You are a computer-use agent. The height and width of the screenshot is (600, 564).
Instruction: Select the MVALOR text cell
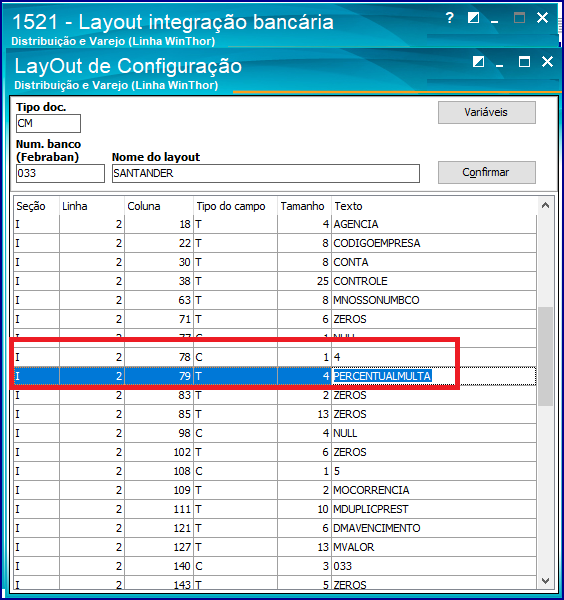[434, 547]
